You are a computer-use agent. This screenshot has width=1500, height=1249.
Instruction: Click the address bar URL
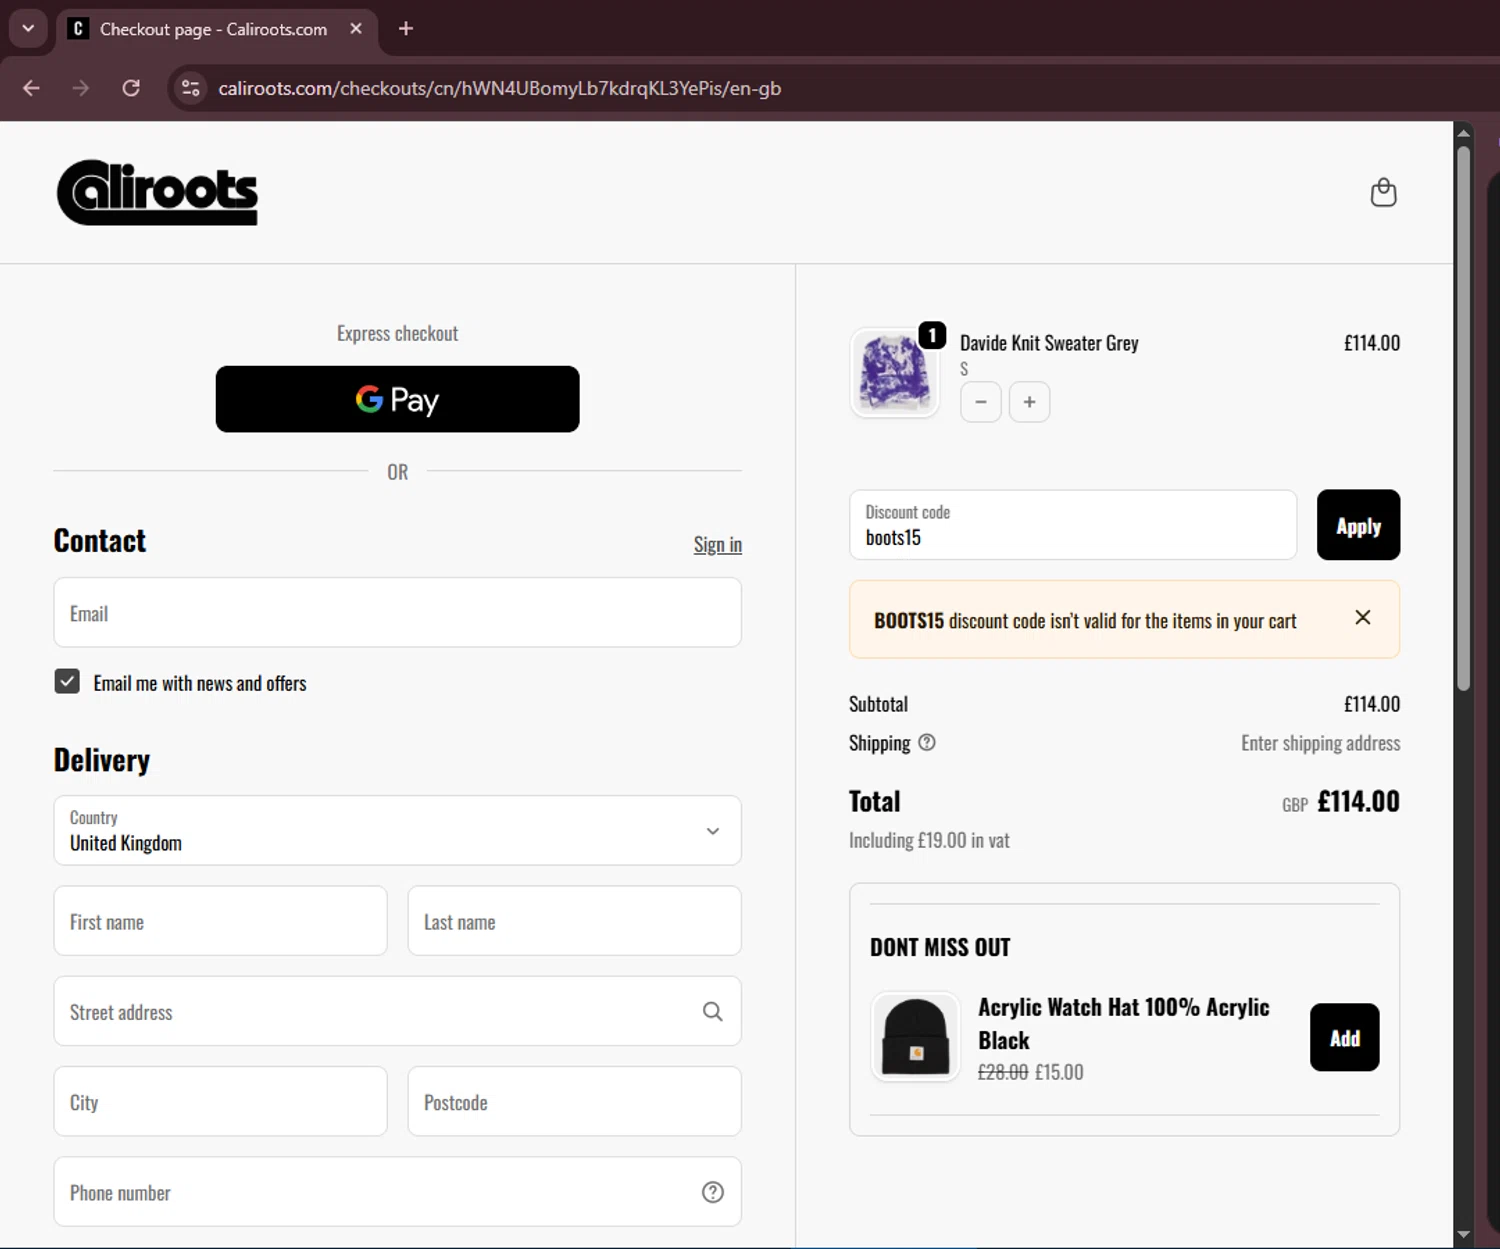(x=499, y=88)
